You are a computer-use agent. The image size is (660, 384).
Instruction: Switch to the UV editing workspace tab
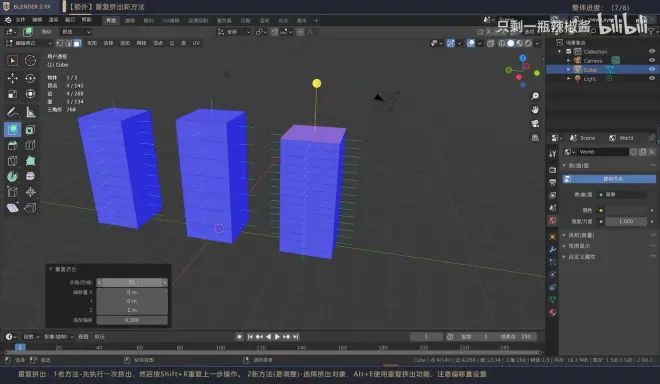[171, 20]
